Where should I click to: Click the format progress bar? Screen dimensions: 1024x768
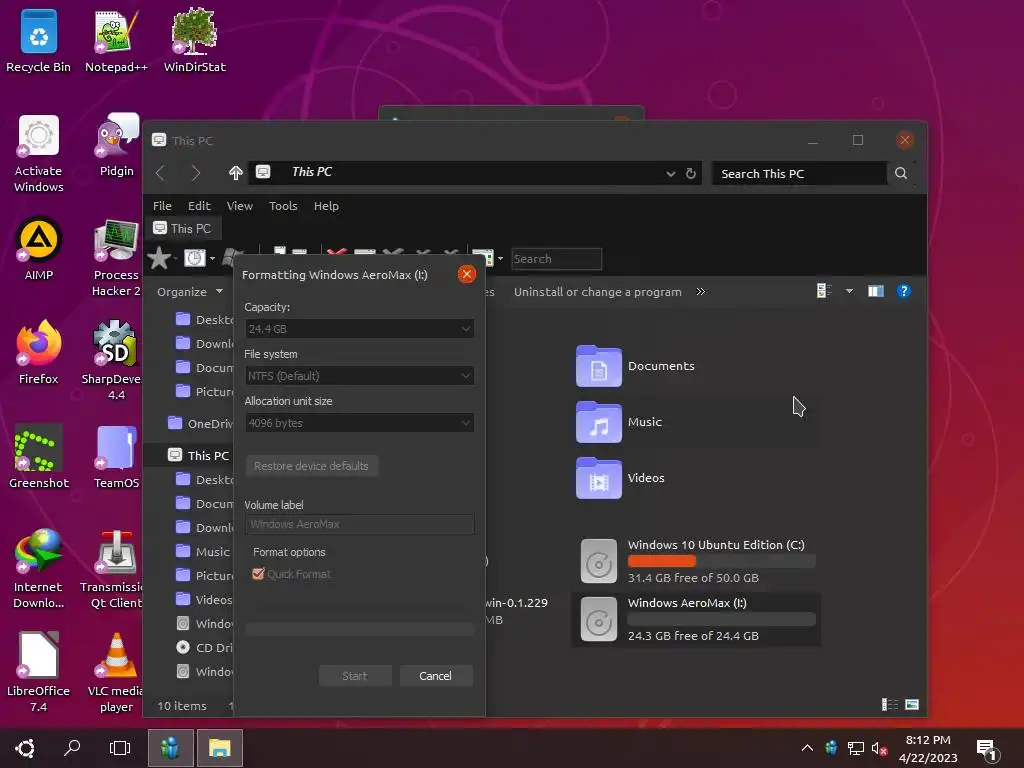[x=360, y=629]
